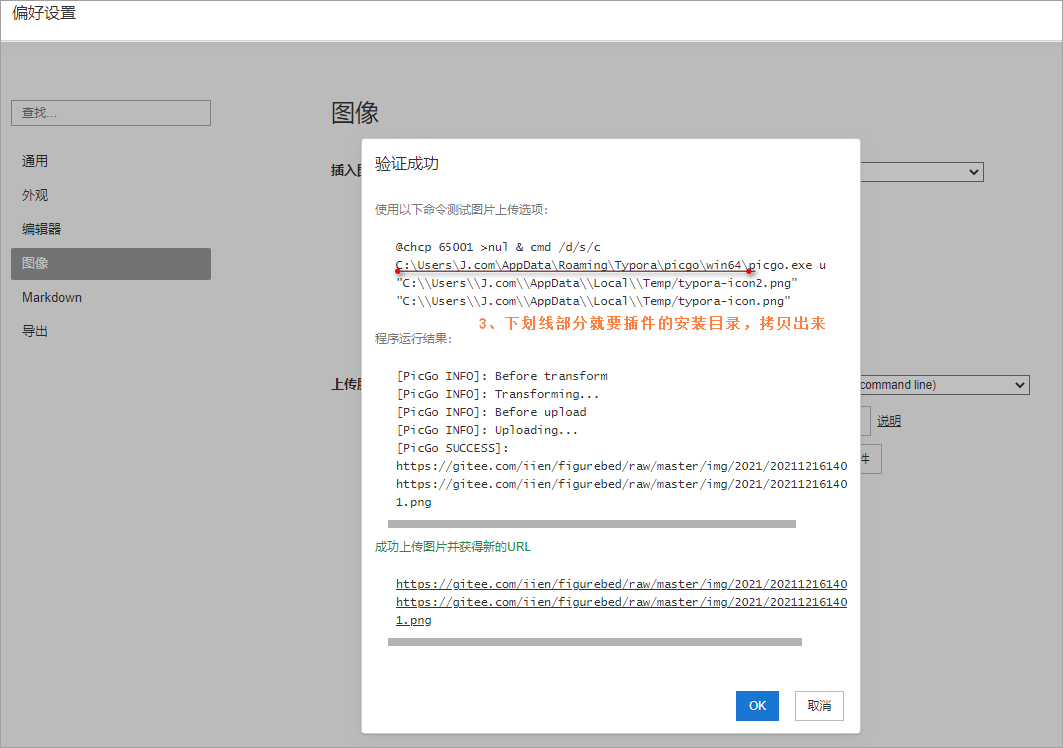Click the program output horizontal scrollbar
The width and height of the screenshot is (1063, 748).
click(x=591, y=524)
